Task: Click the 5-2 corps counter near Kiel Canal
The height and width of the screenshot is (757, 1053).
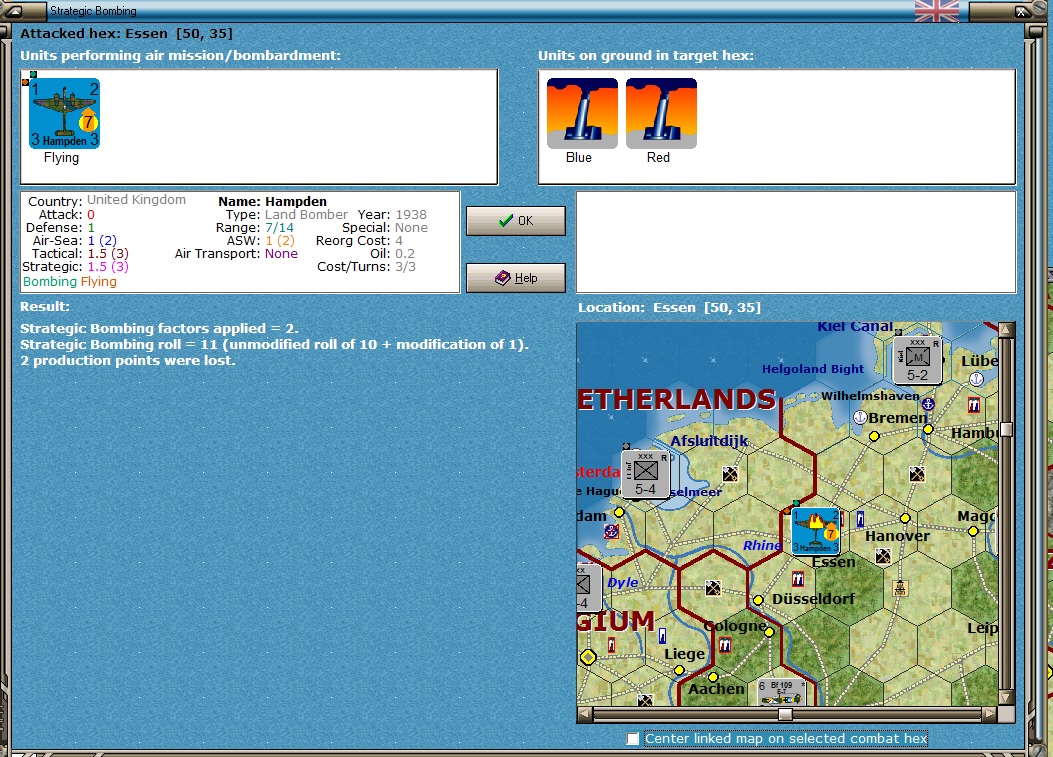Action: coord(917,361)
